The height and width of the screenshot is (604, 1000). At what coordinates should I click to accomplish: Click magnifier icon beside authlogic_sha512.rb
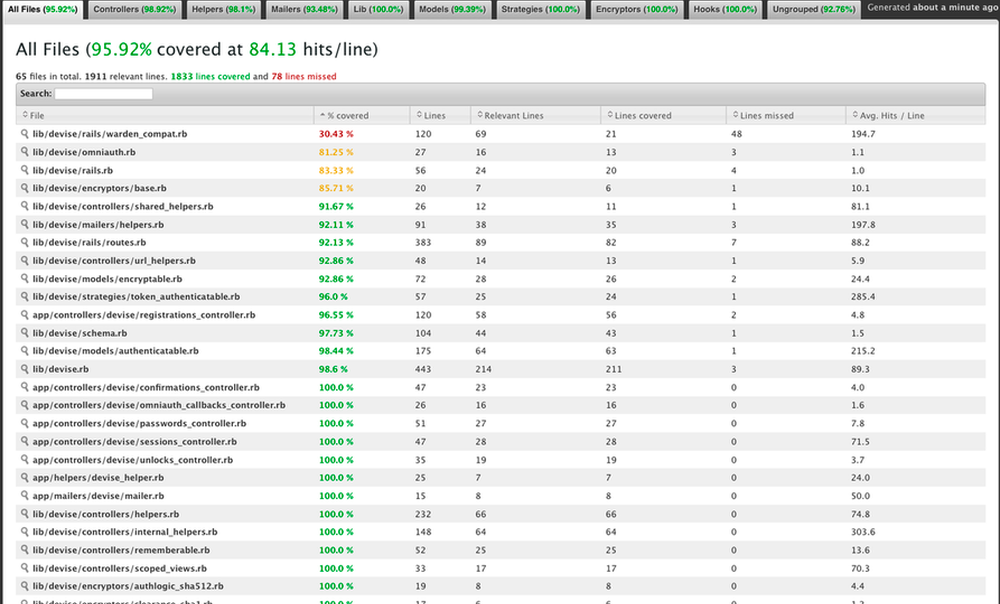[x=25, y=586]
